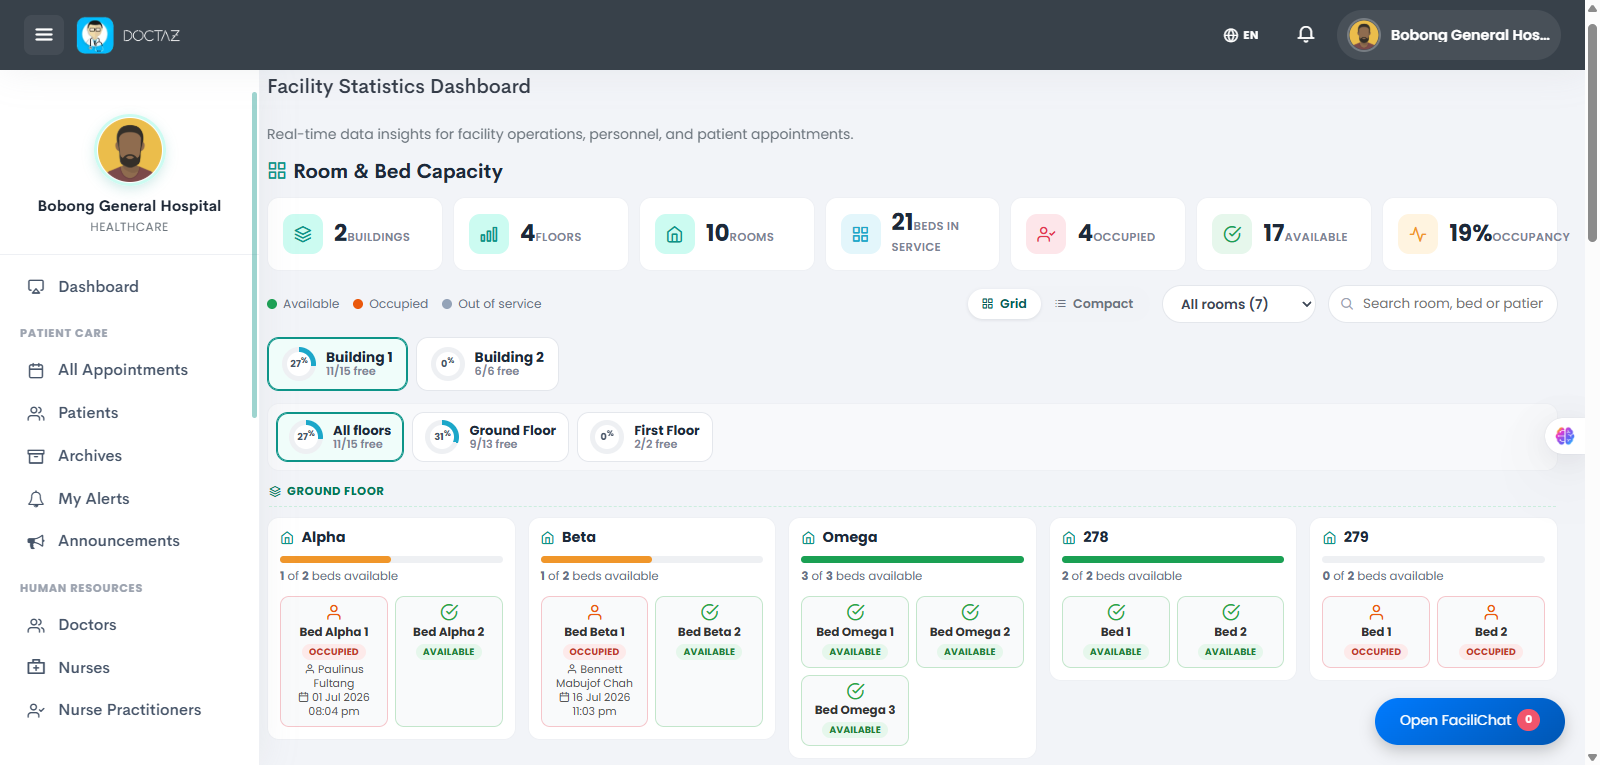Click the notification bell icon
1600x765 pixels.
pos(1306,35)
